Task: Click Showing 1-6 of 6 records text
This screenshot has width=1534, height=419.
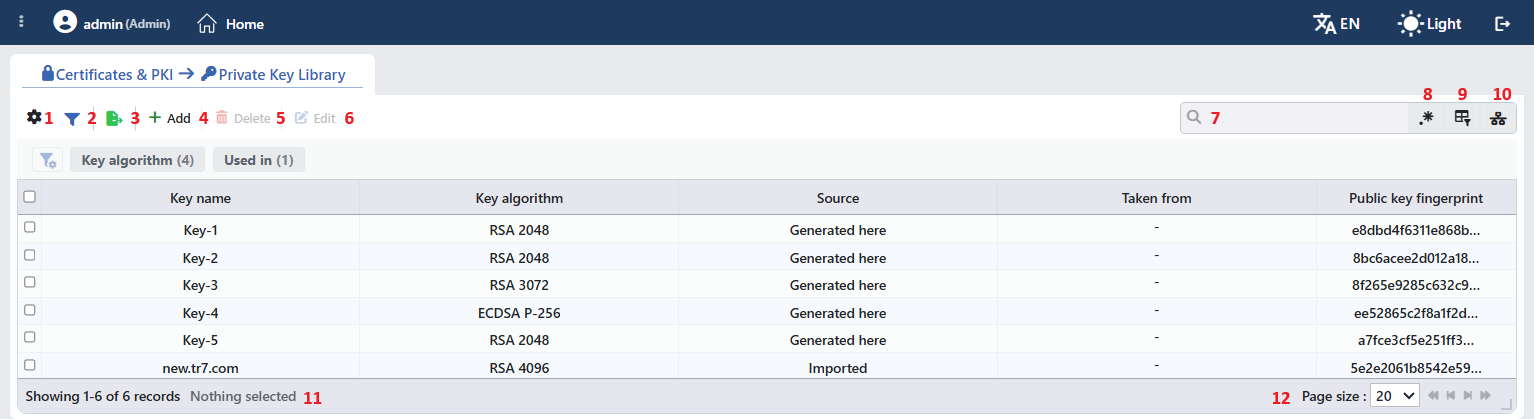Action: point(103,396)
